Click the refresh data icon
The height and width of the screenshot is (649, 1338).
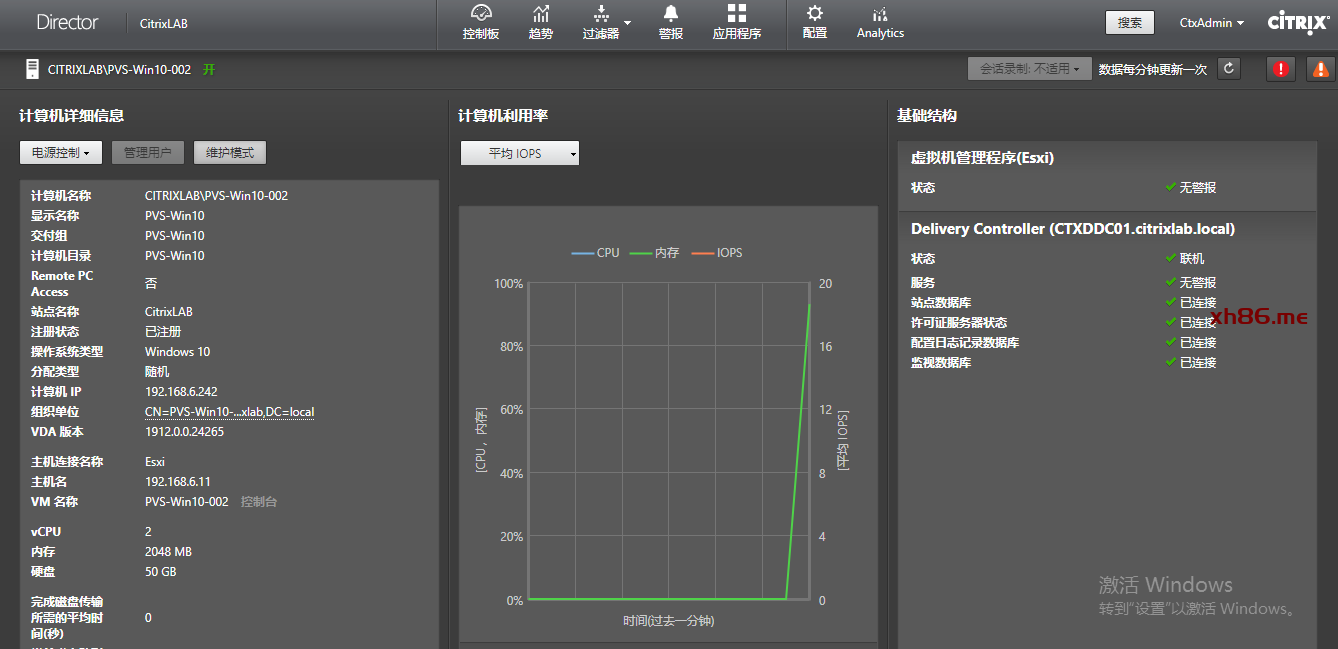(x=1229, y=69)
